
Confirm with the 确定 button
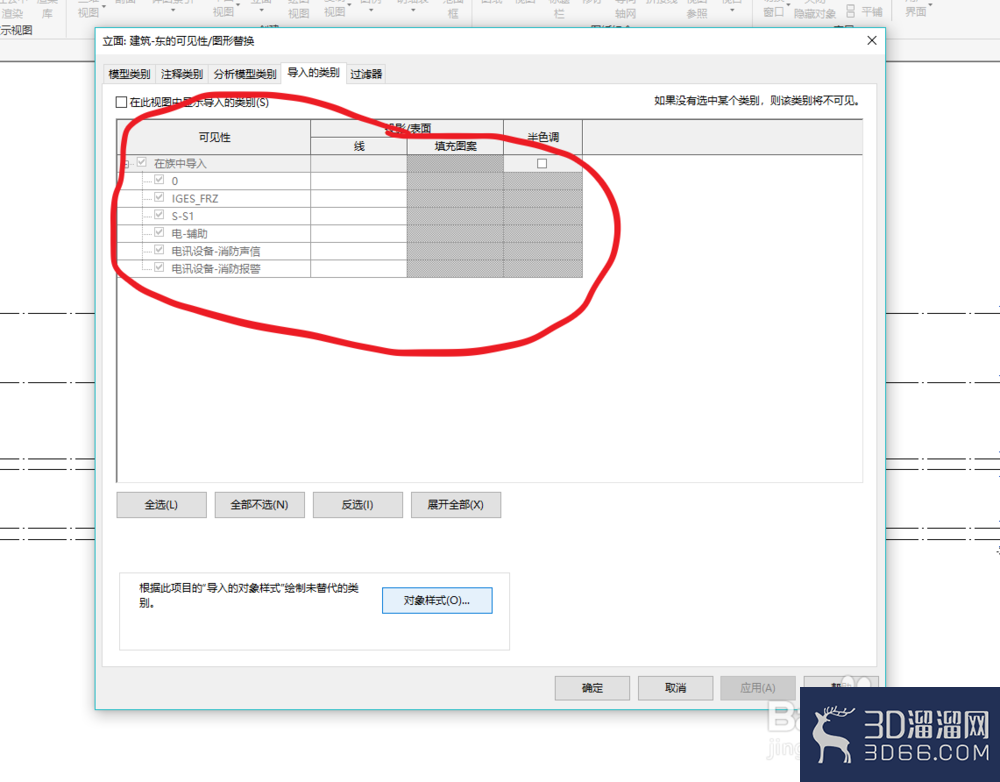tap(592, 688)
